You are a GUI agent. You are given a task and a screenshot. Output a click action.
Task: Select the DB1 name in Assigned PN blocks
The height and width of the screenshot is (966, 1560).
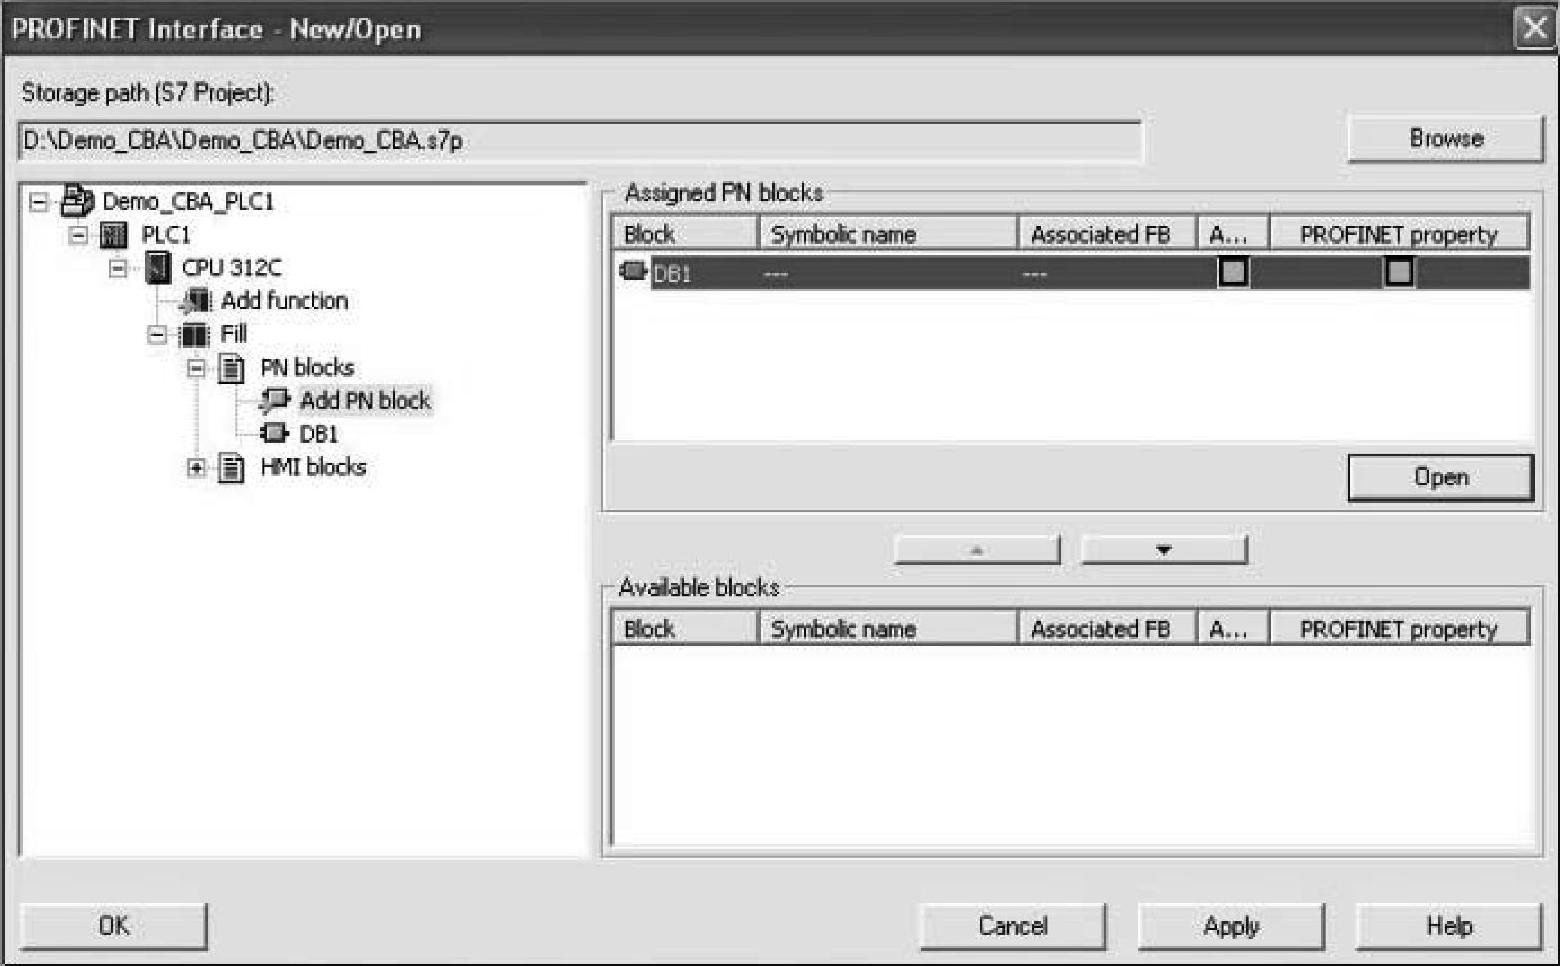tap(672, 273)
